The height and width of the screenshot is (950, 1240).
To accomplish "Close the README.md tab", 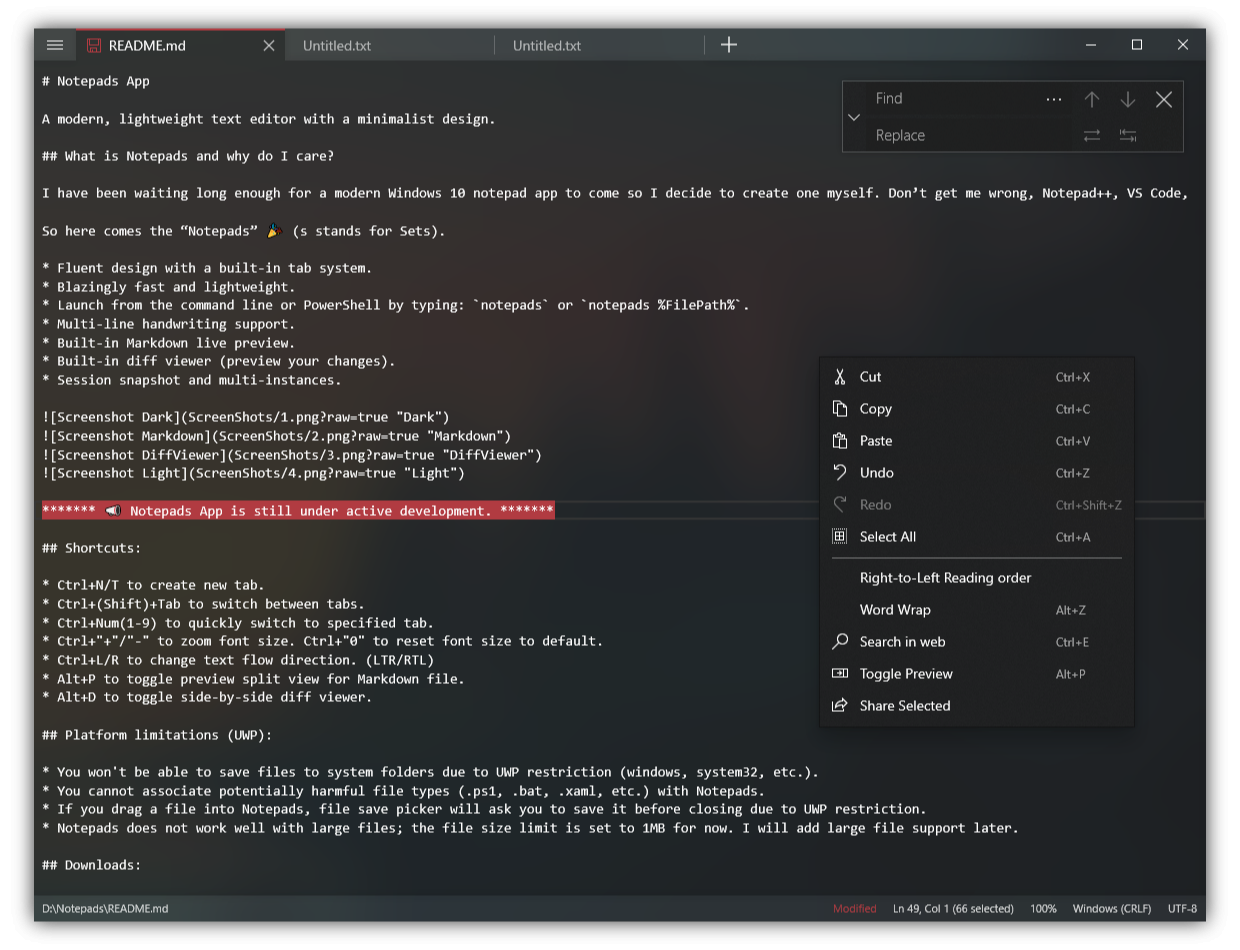I will [268, 45].
